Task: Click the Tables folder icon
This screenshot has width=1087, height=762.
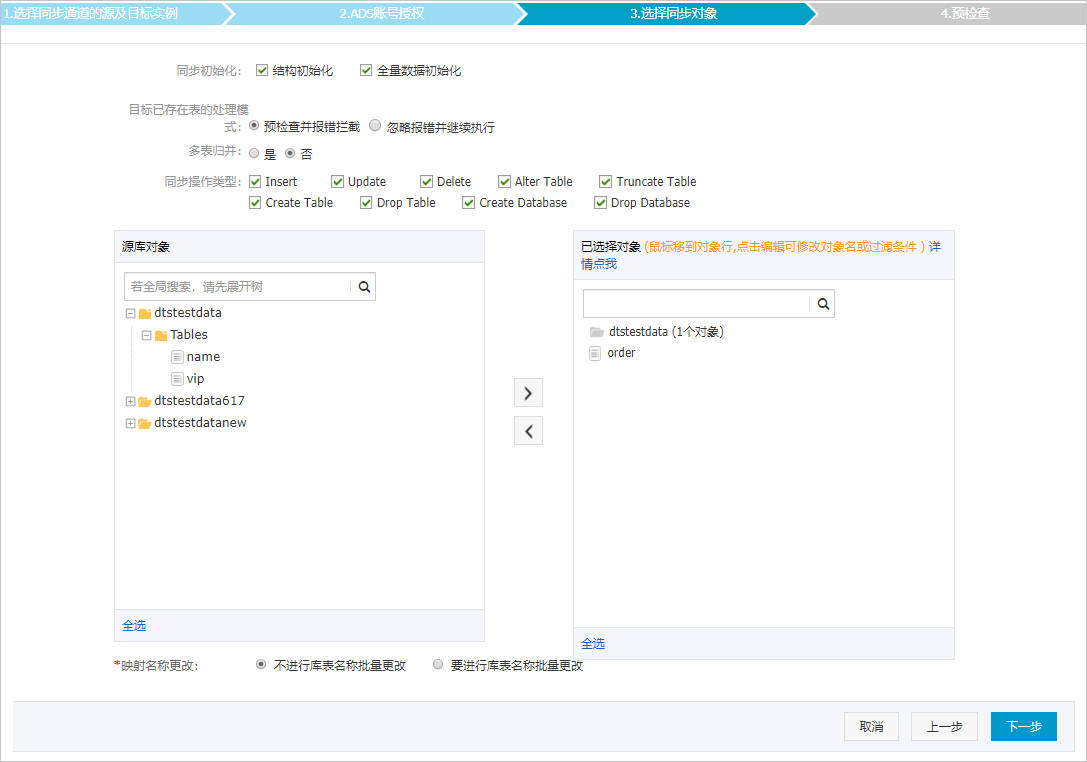Action: (161, 336)
